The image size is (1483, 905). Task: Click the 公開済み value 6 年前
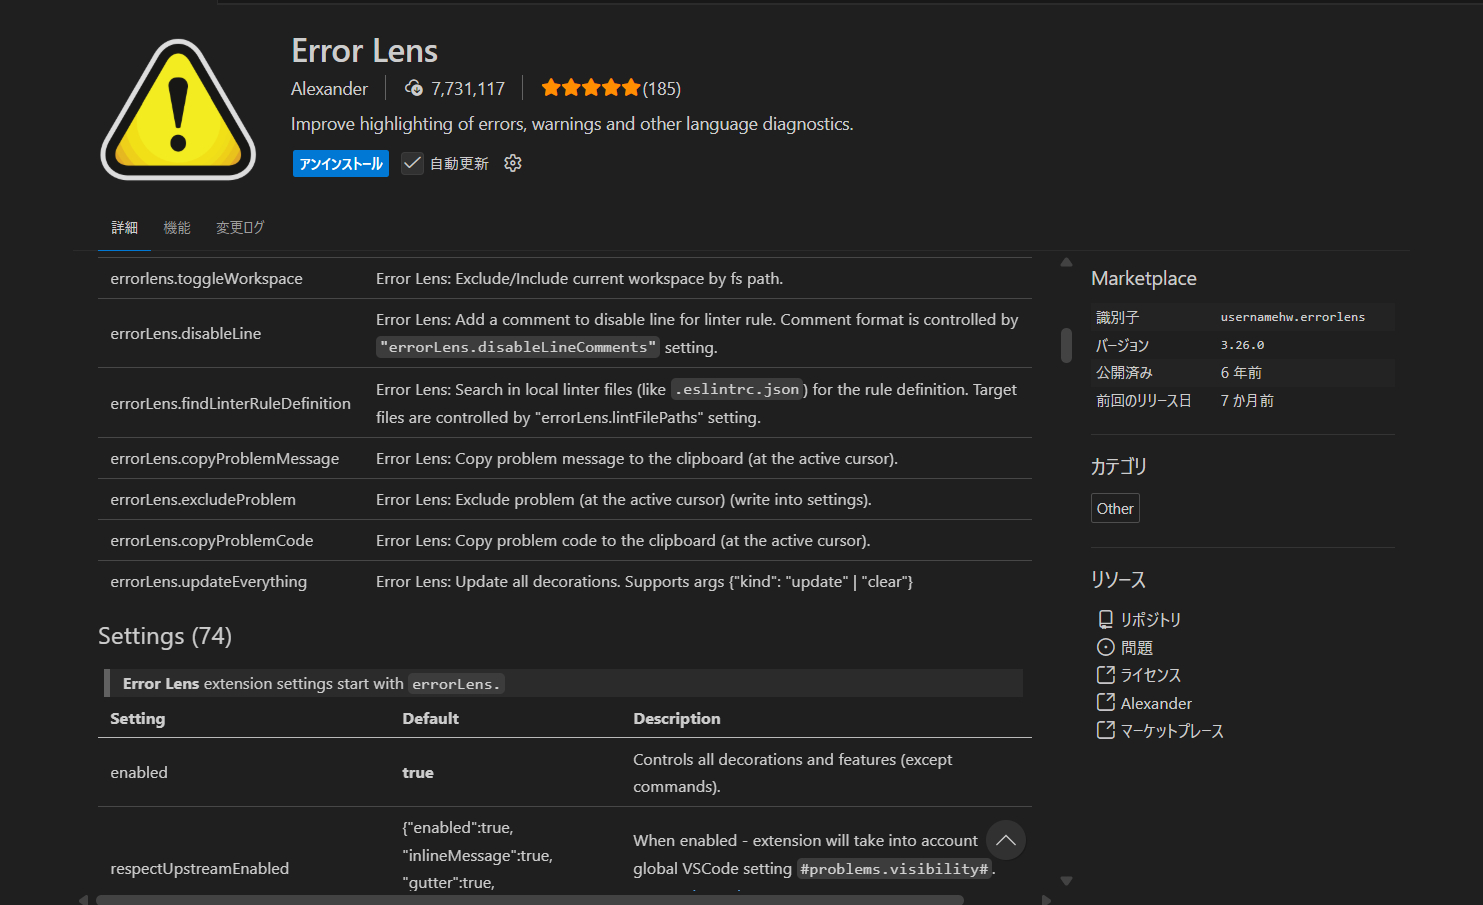1241,373
